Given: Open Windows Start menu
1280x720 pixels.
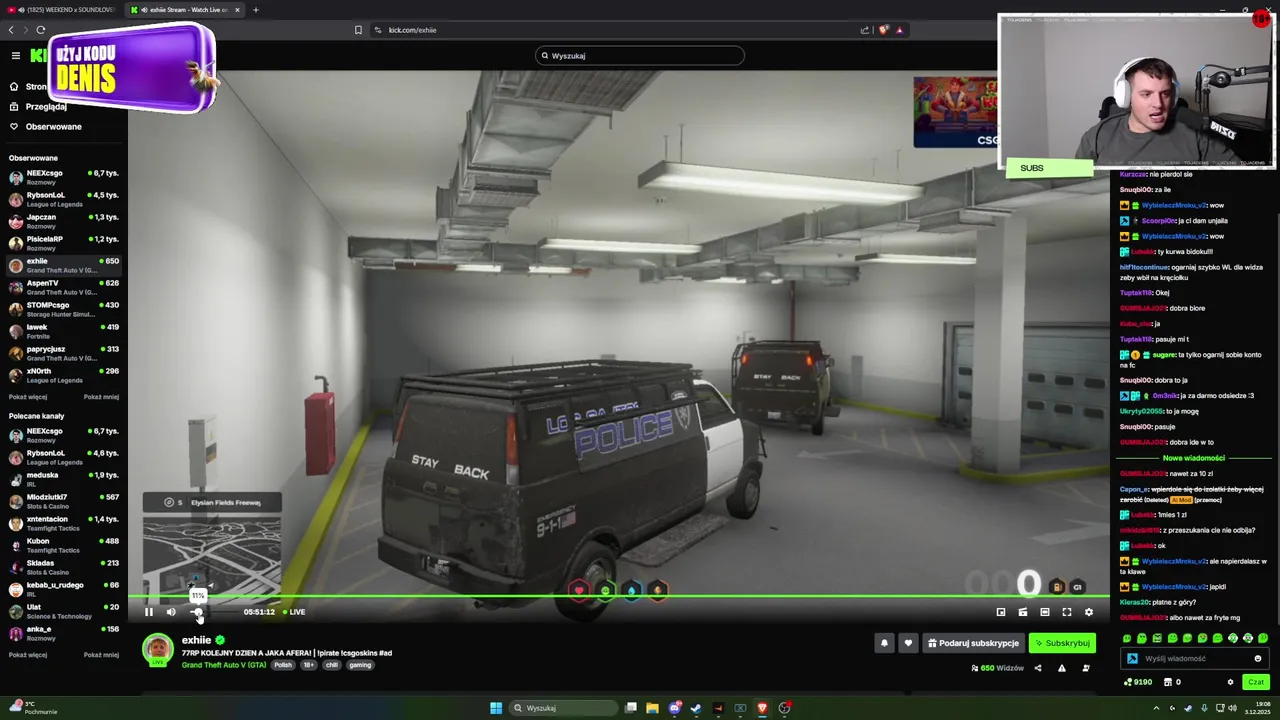Looking at the screenshot, I should pos(496,708).
